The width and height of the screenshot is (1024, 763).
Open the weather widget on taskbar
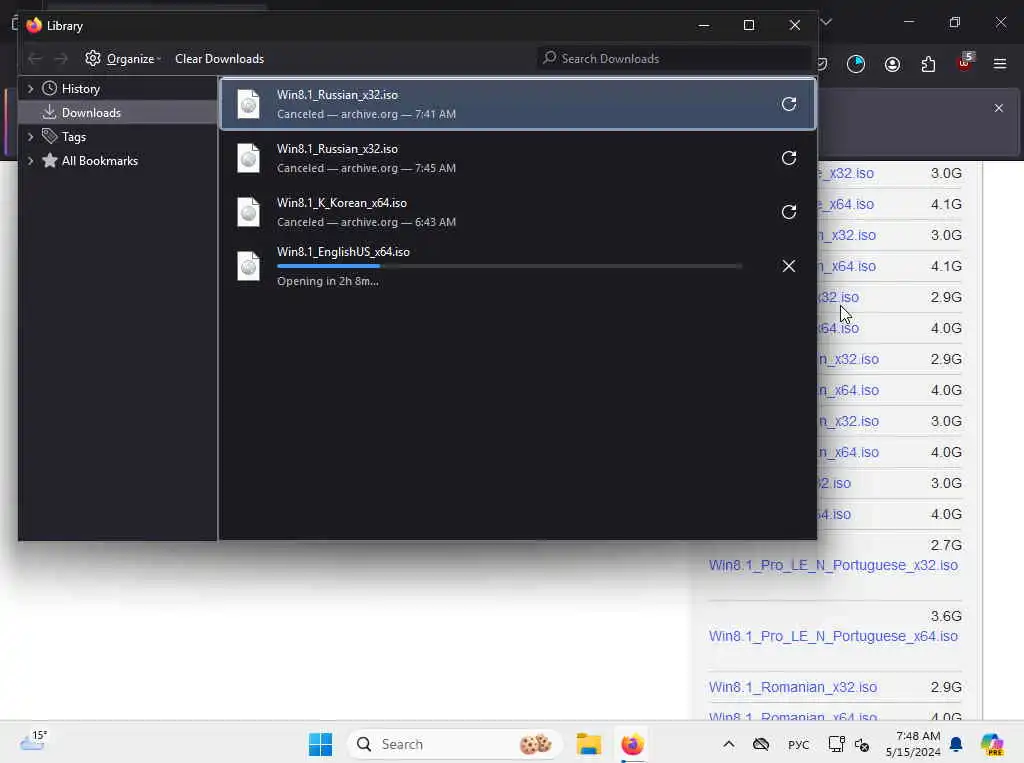click(33, 741)
